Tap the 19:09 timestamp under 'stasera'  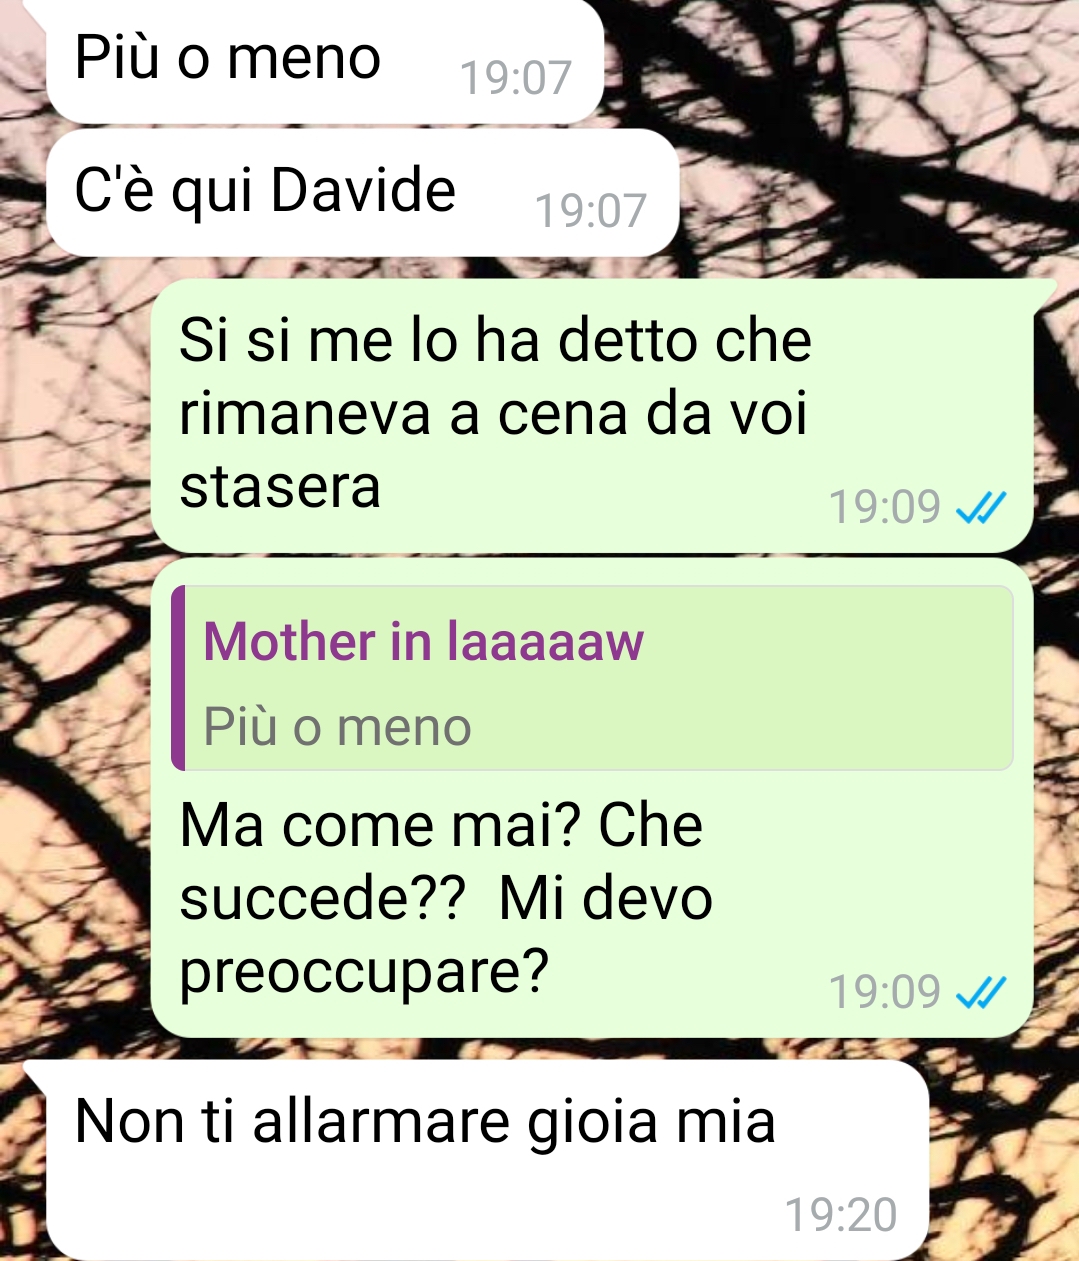885,508
